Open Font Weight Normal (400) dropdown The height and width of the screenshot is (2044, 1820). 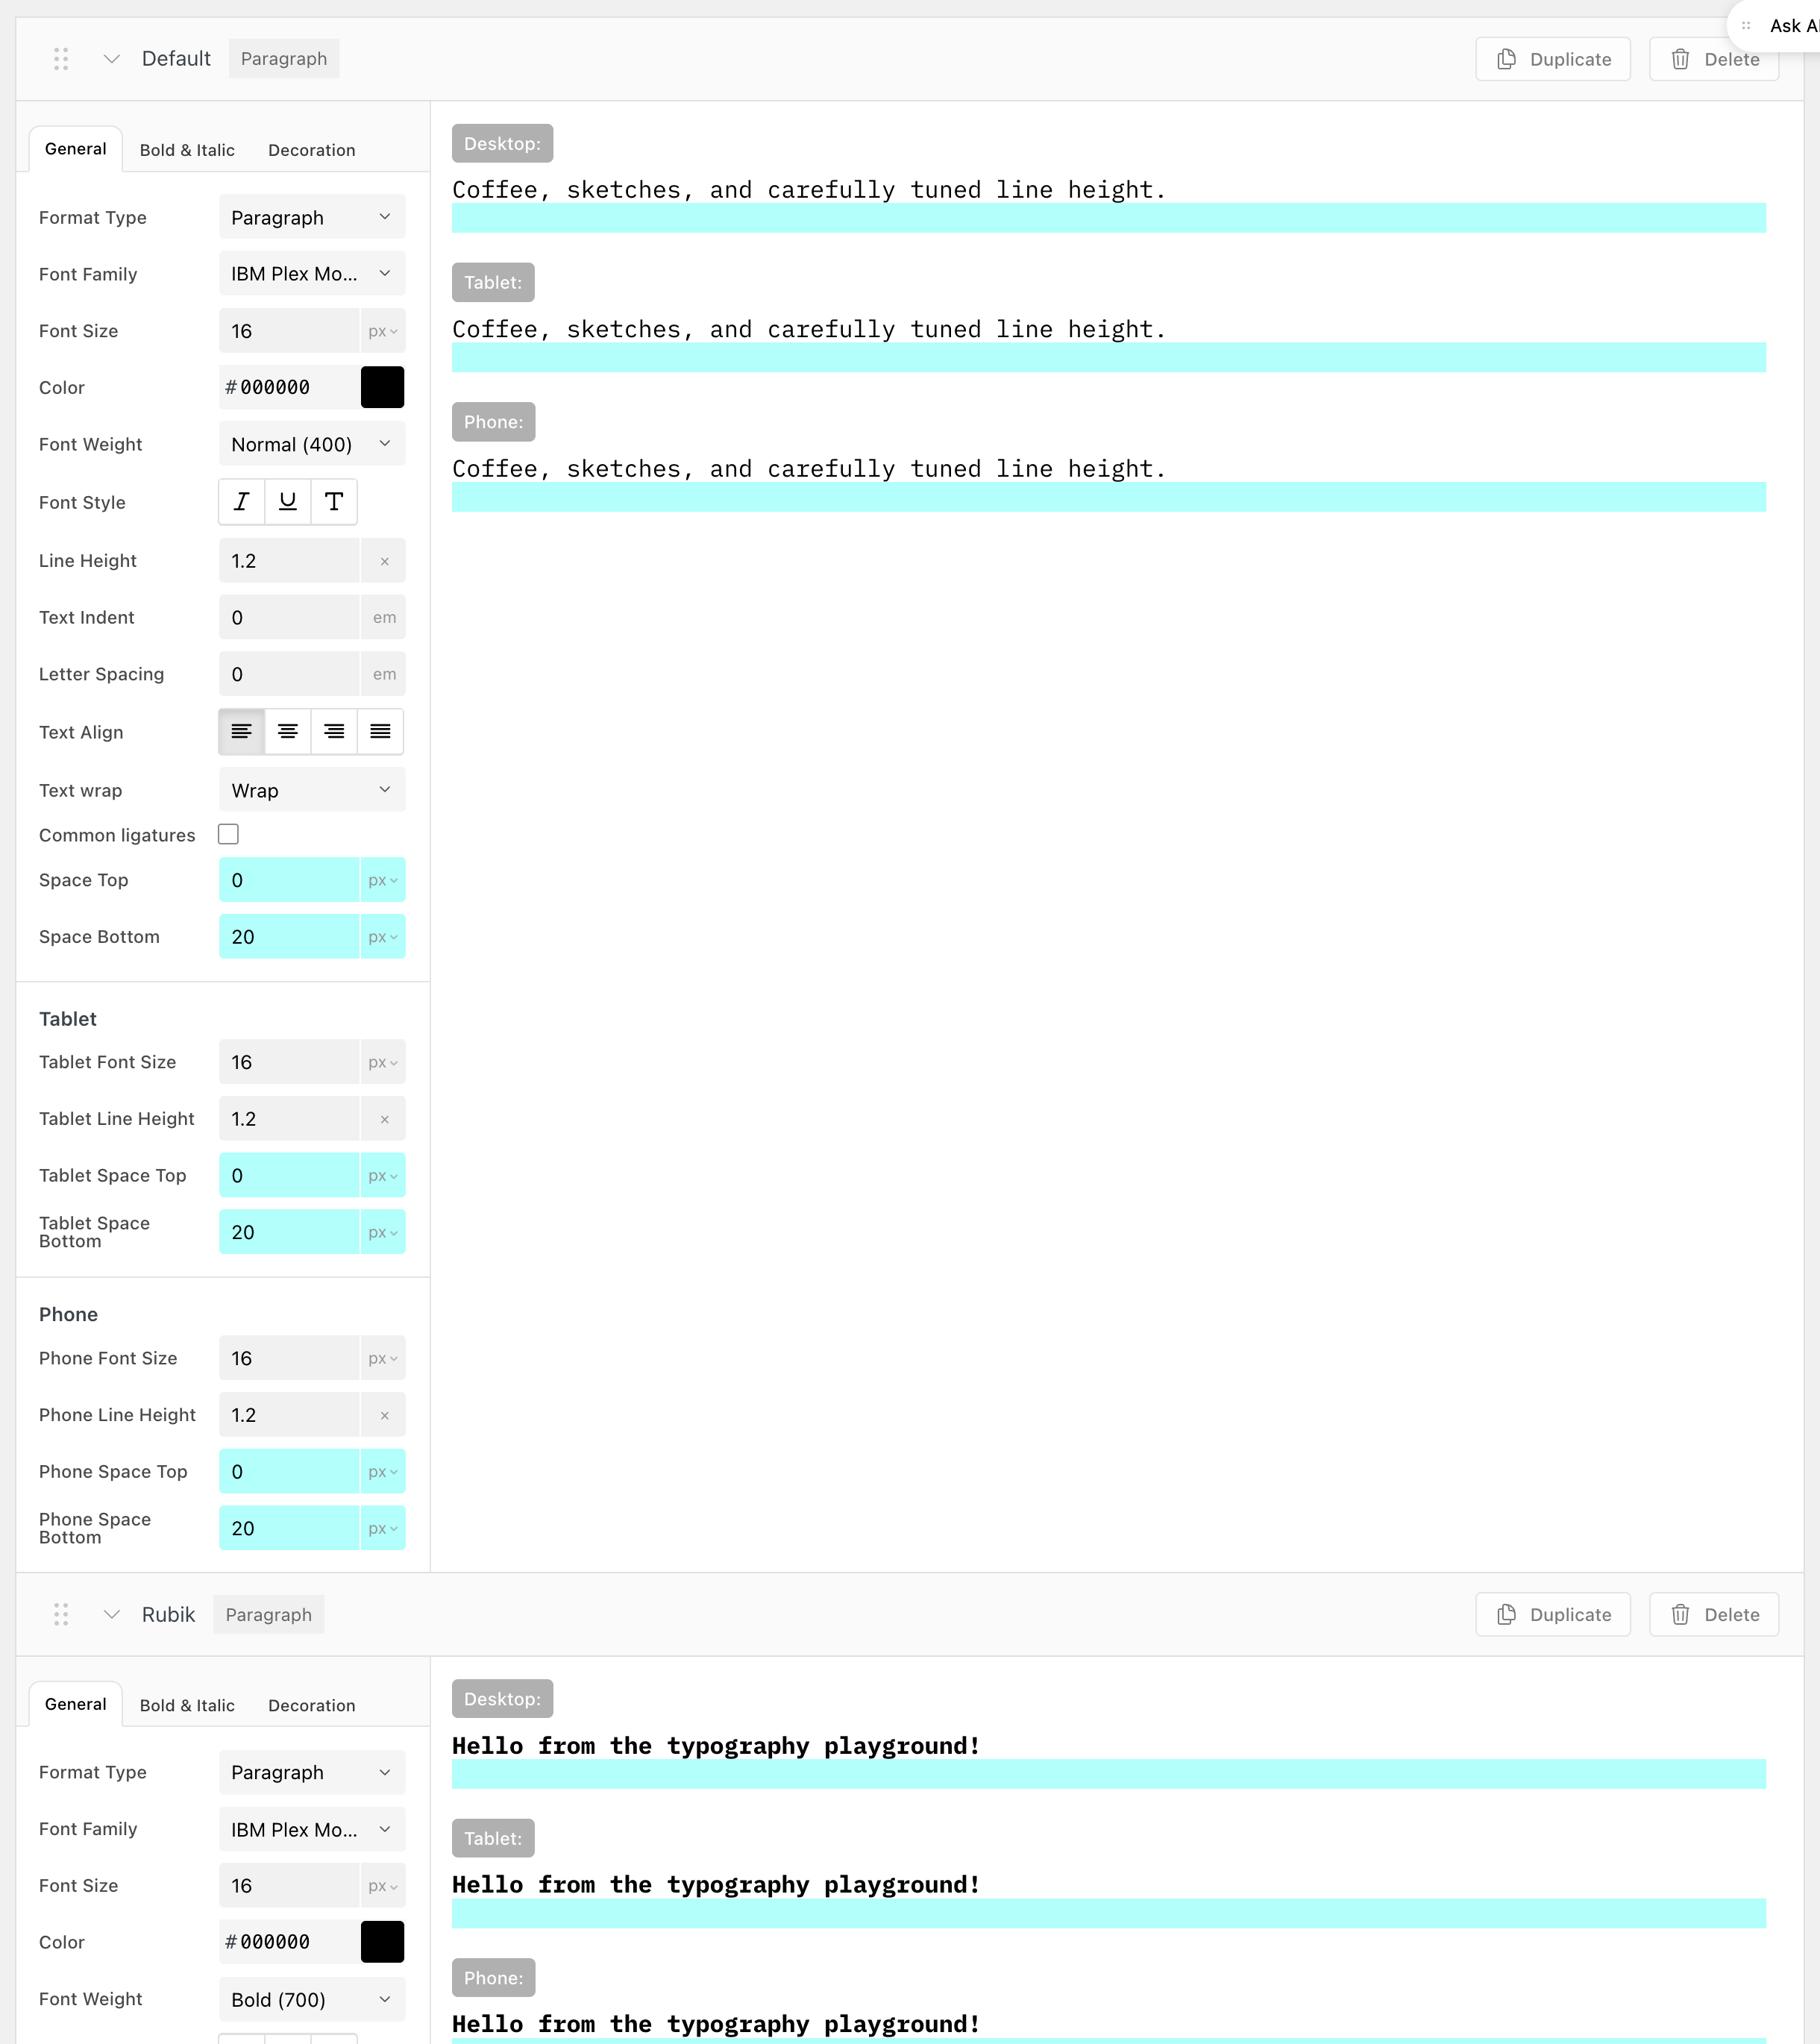(x=312, y=444)
